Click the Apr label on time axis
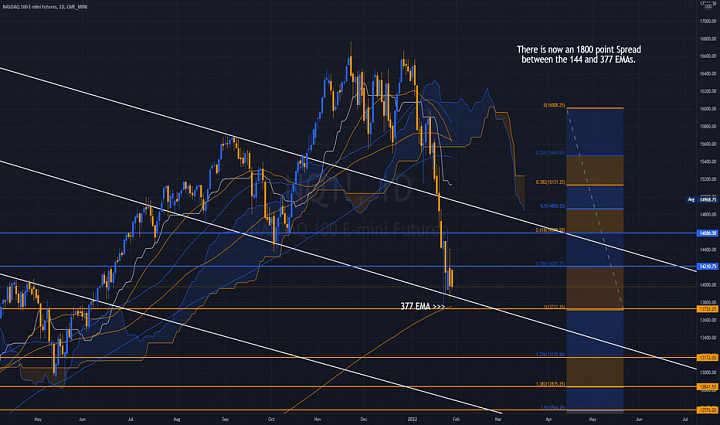 click(549, 419)
